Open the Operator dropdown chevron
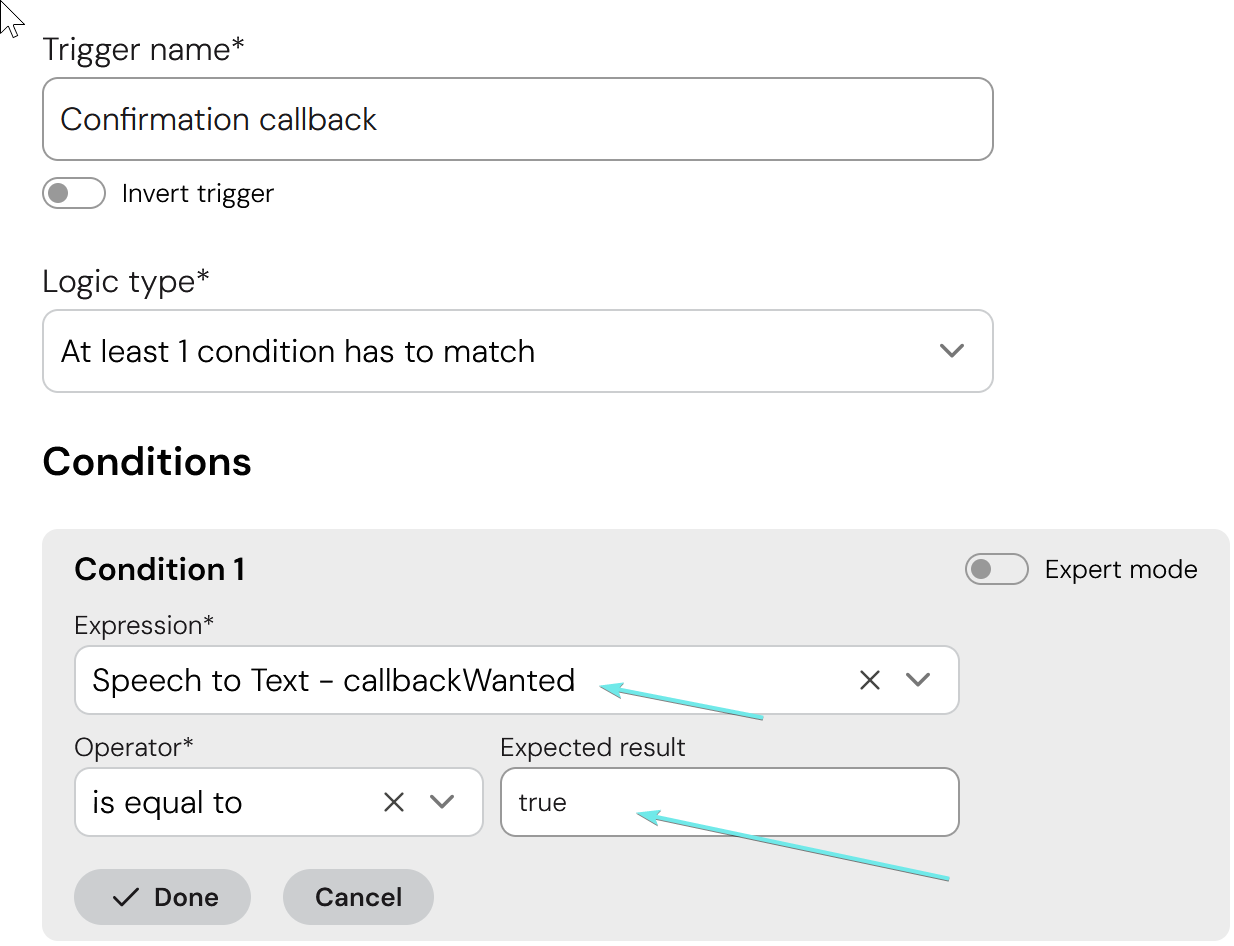1234x946 pixels. pos(441,802)
